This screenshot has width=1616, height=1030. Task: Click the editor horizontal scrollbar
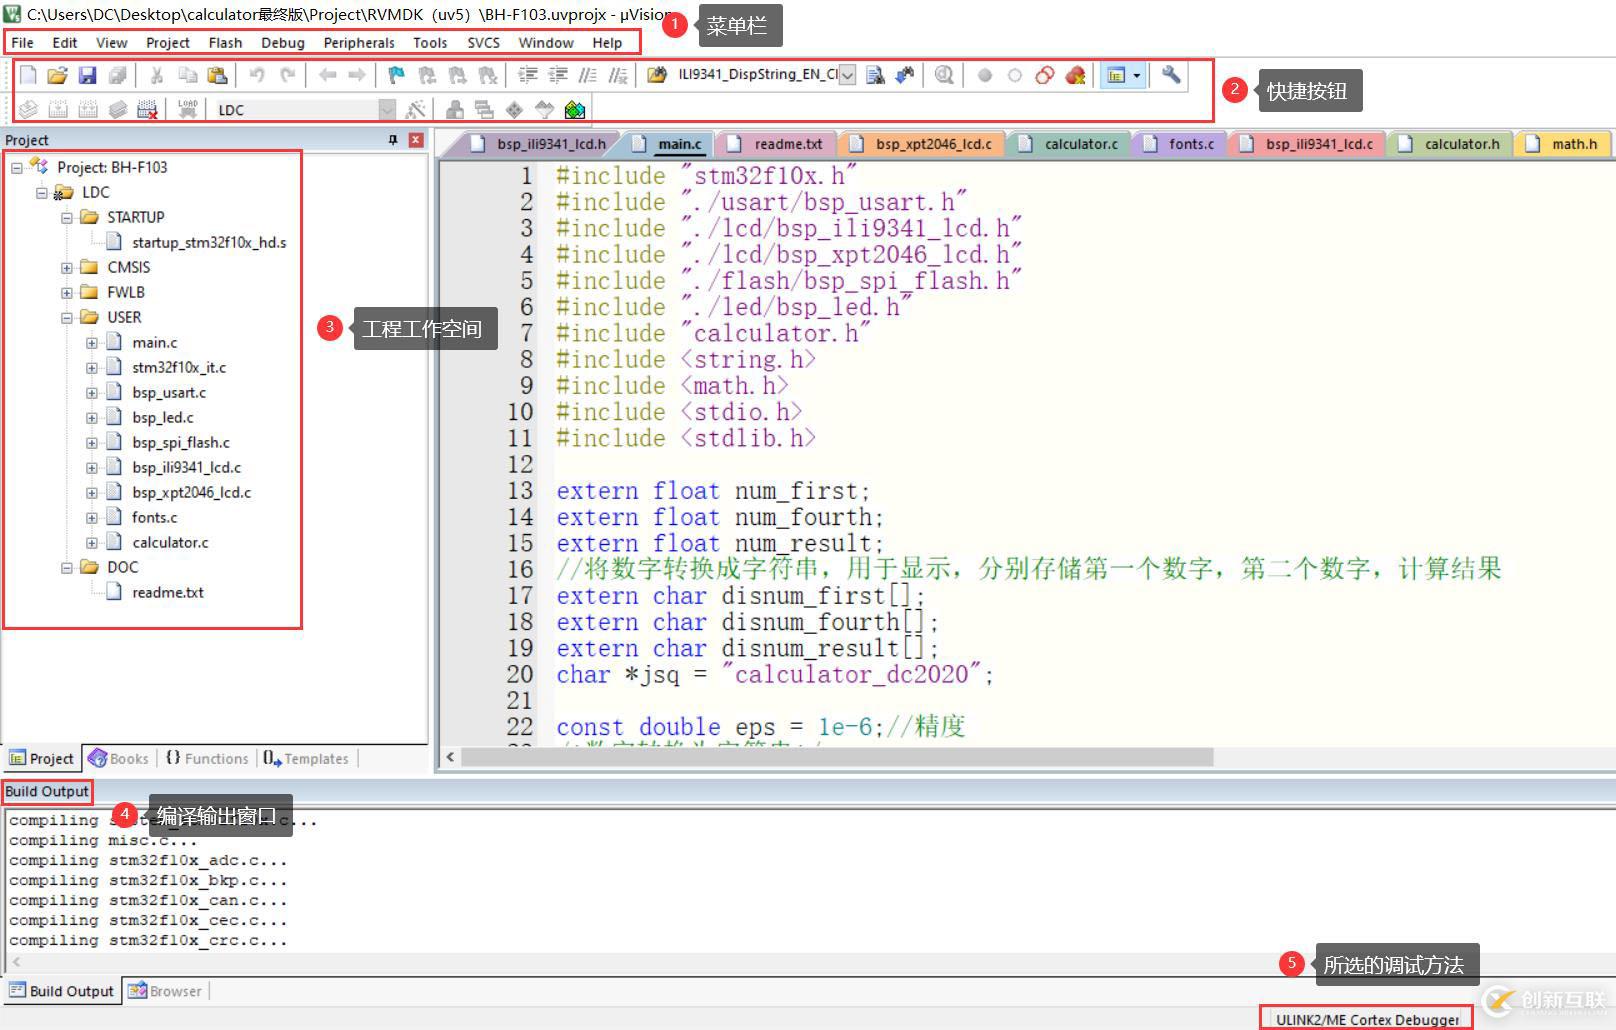point(837,757)
